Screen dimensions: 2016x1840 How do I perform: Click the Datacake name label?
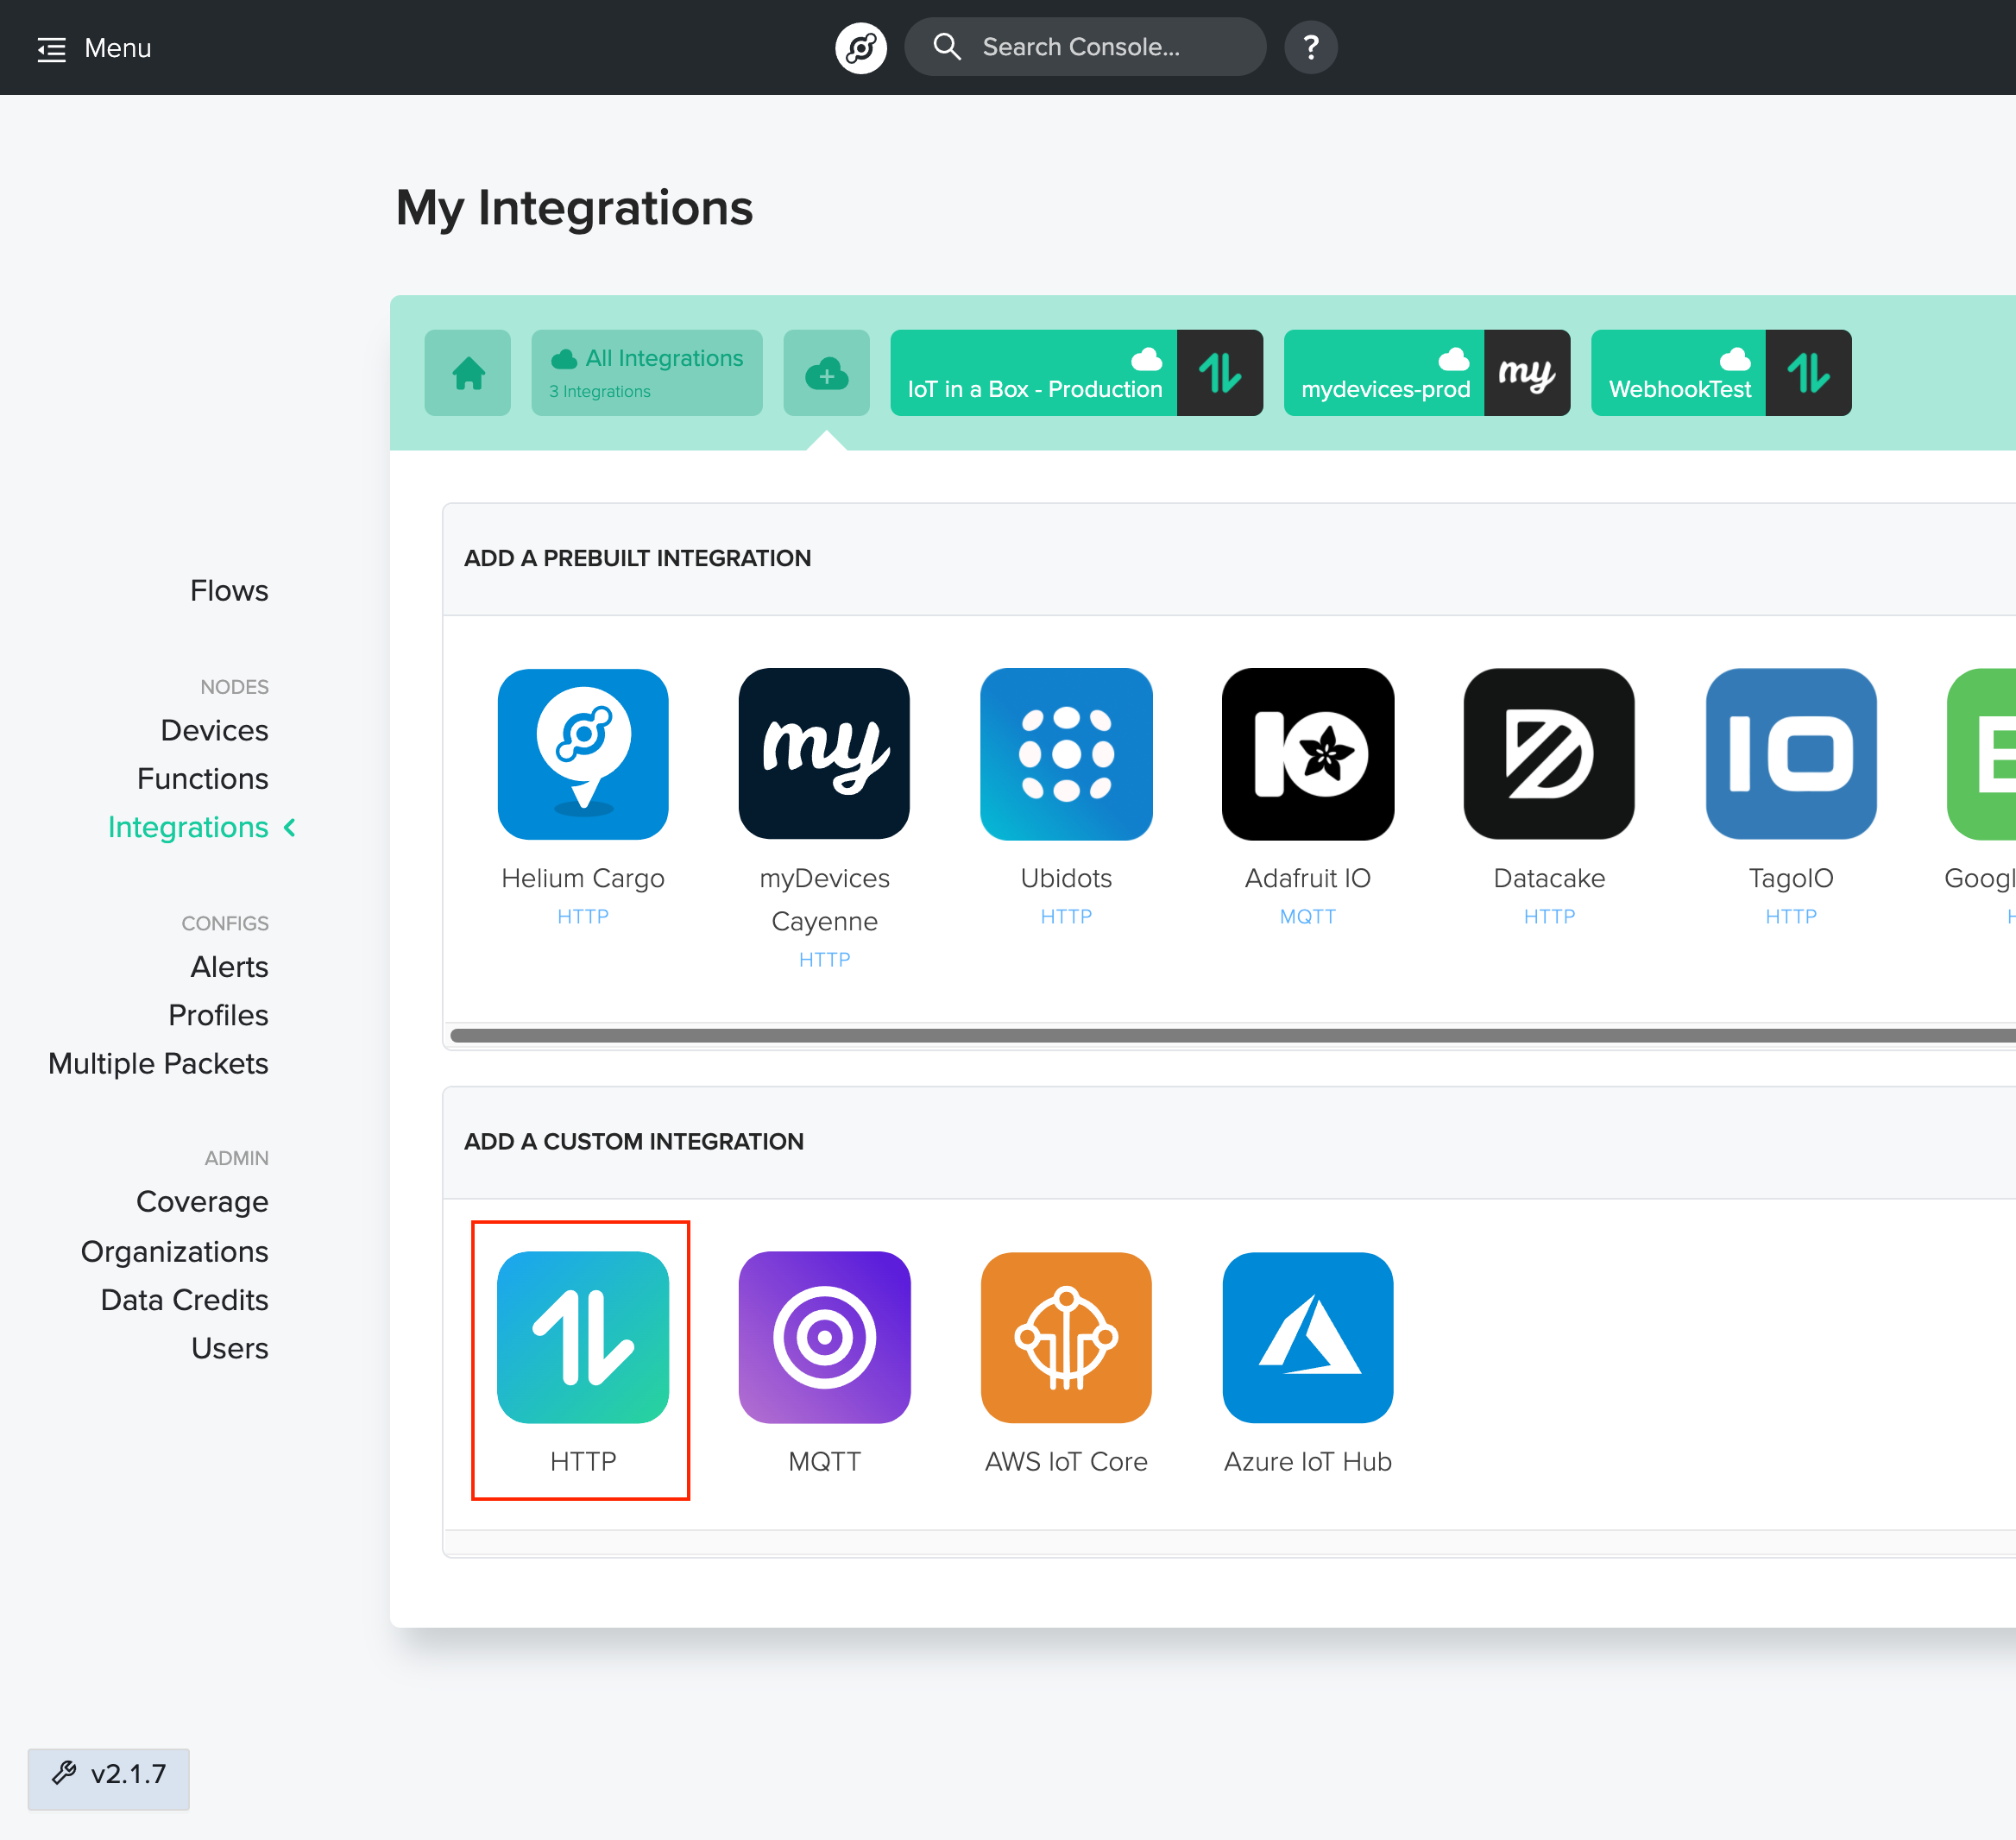[x=1549, y=878]
